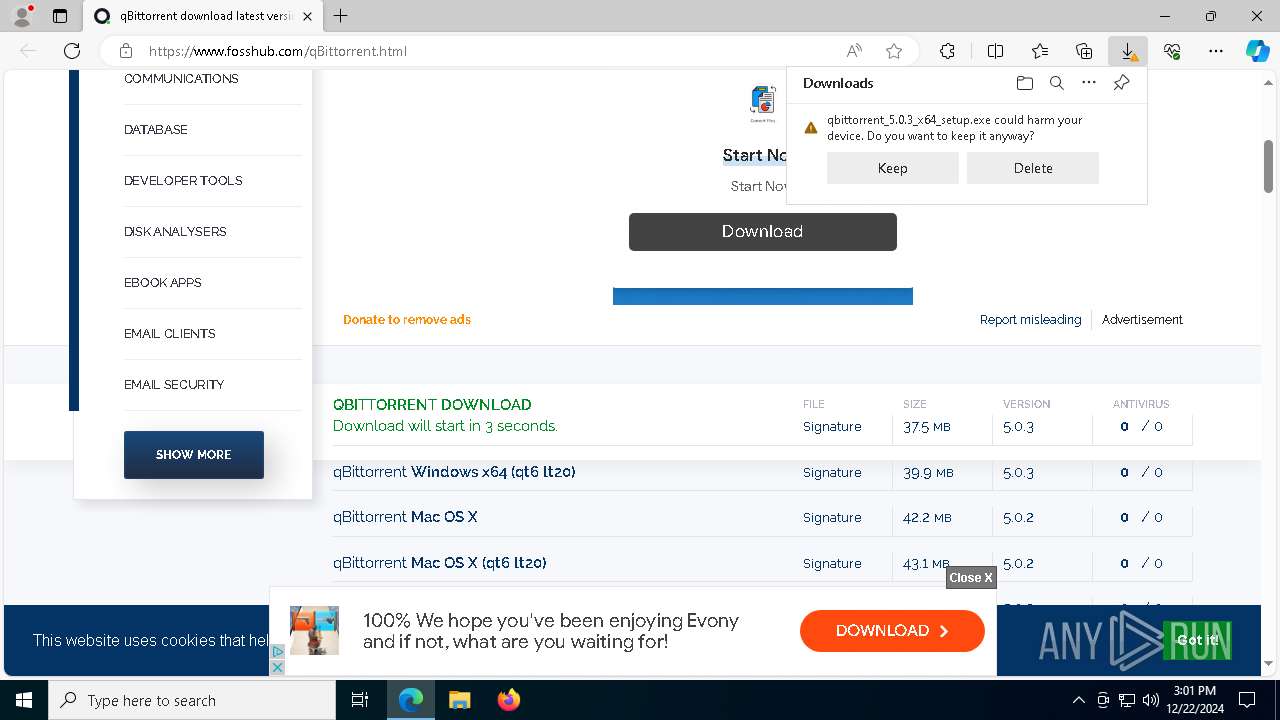Open Signature for the 37.5 MB file
This screenshot has height=720, width=1280.
click(x=832, y=427)
